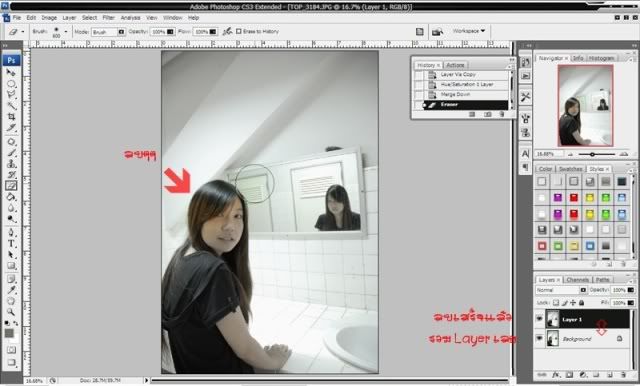Image resolution: width=640 pixels, height=386 pixels.
Task: Select the Eyedropper tool
Action: pyautogui.click(x=11, y=290)
